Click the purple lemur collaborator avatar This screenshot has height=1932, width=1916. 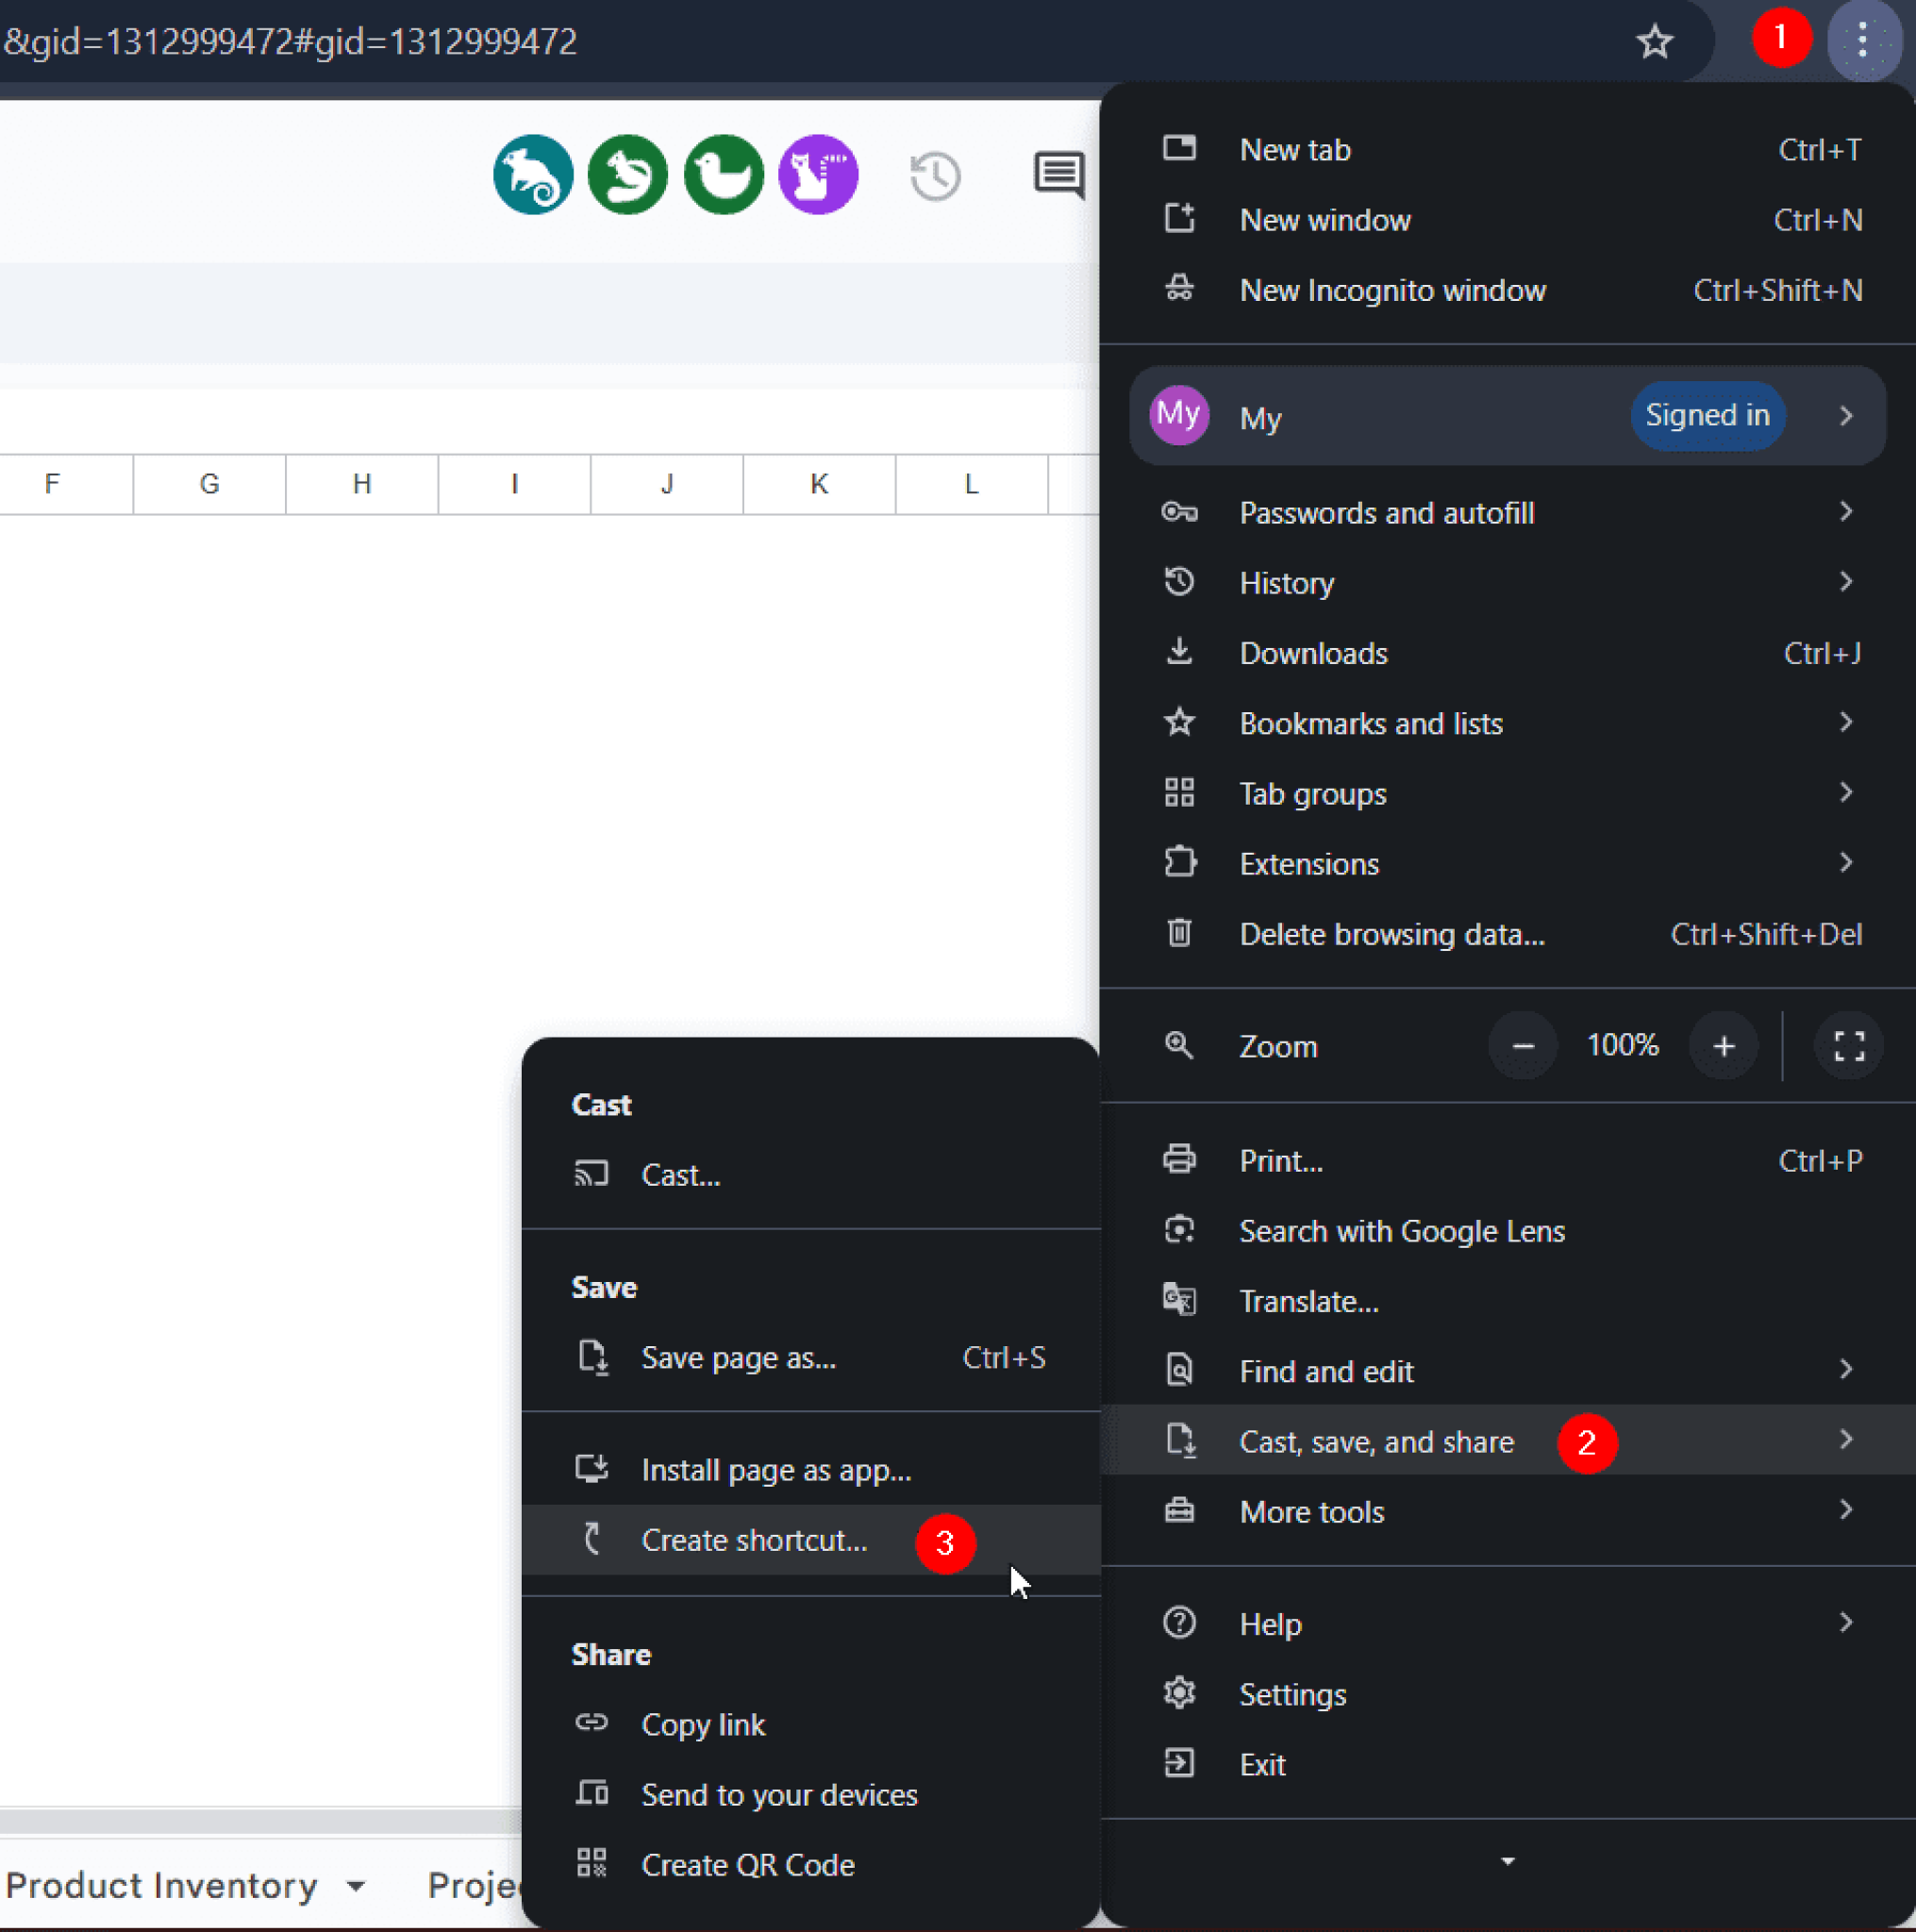point(817,174)
